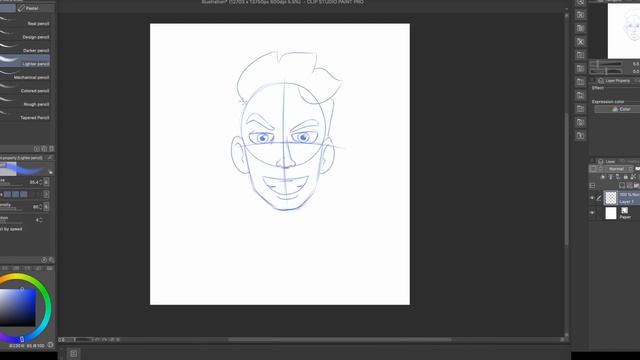Open brush size dynamics button

pos(47,182)
